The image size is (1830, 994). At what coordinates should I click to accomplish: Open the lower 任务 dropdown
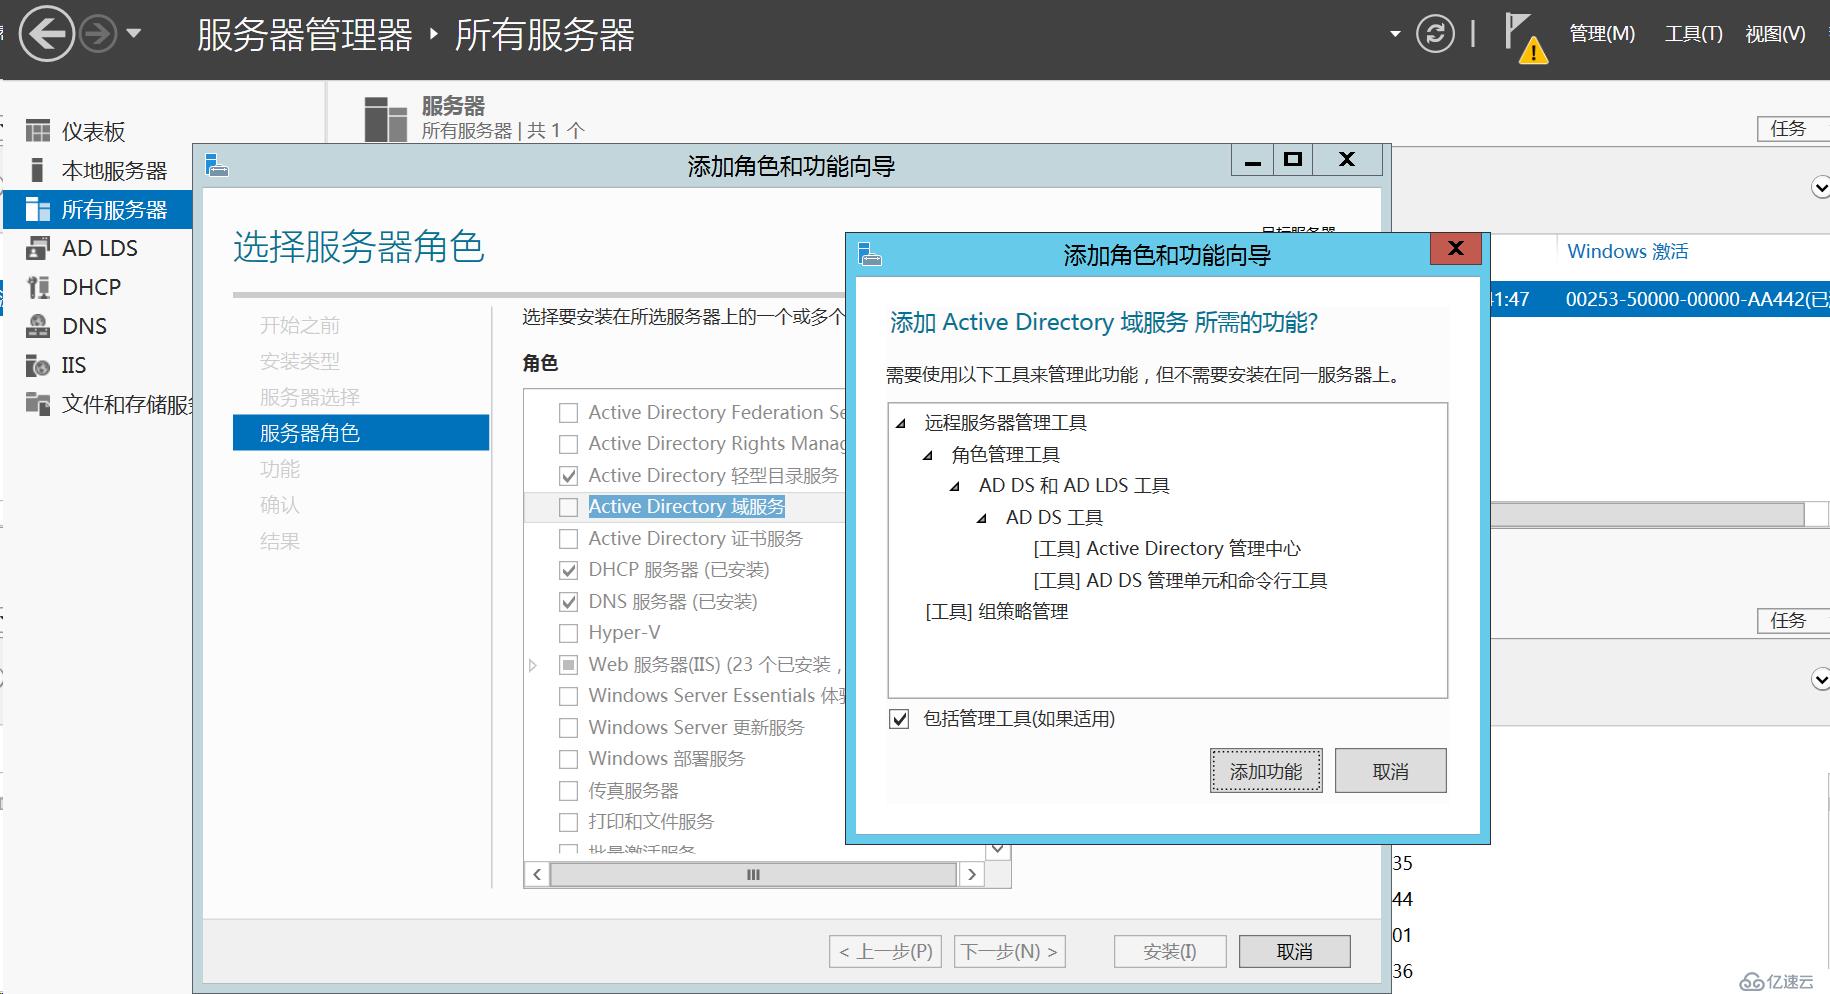(1793, 620)
